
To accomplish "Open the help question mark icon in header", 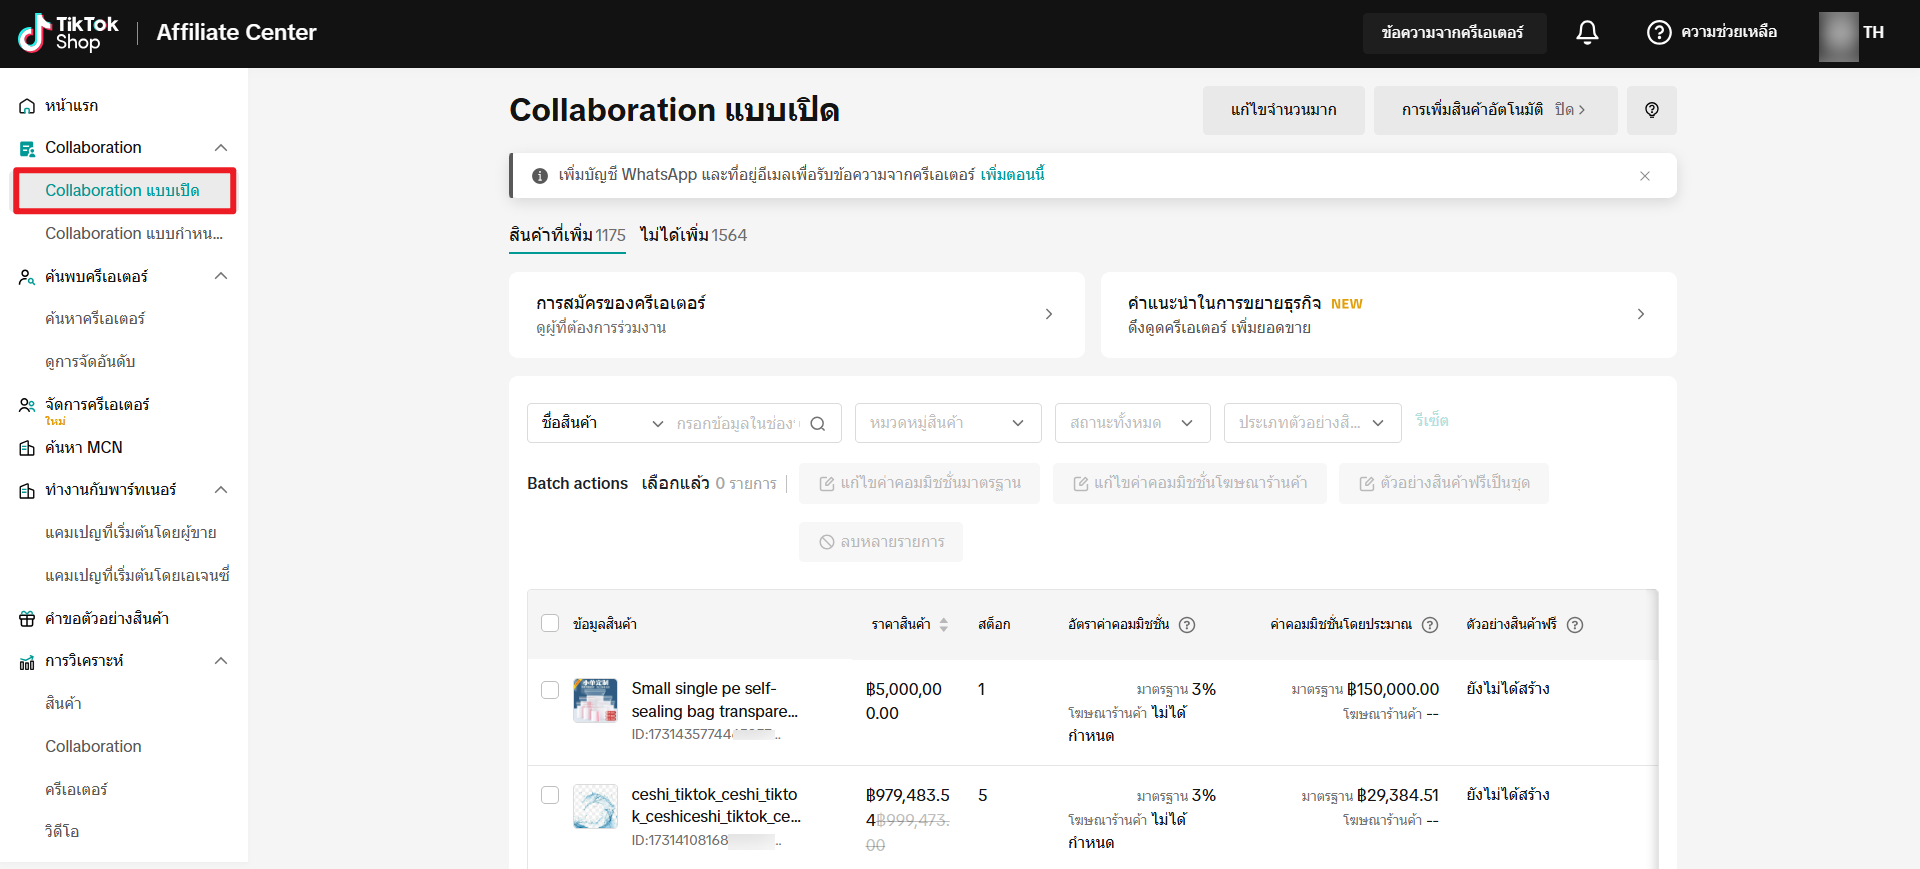I will [x=1658, y=33].
